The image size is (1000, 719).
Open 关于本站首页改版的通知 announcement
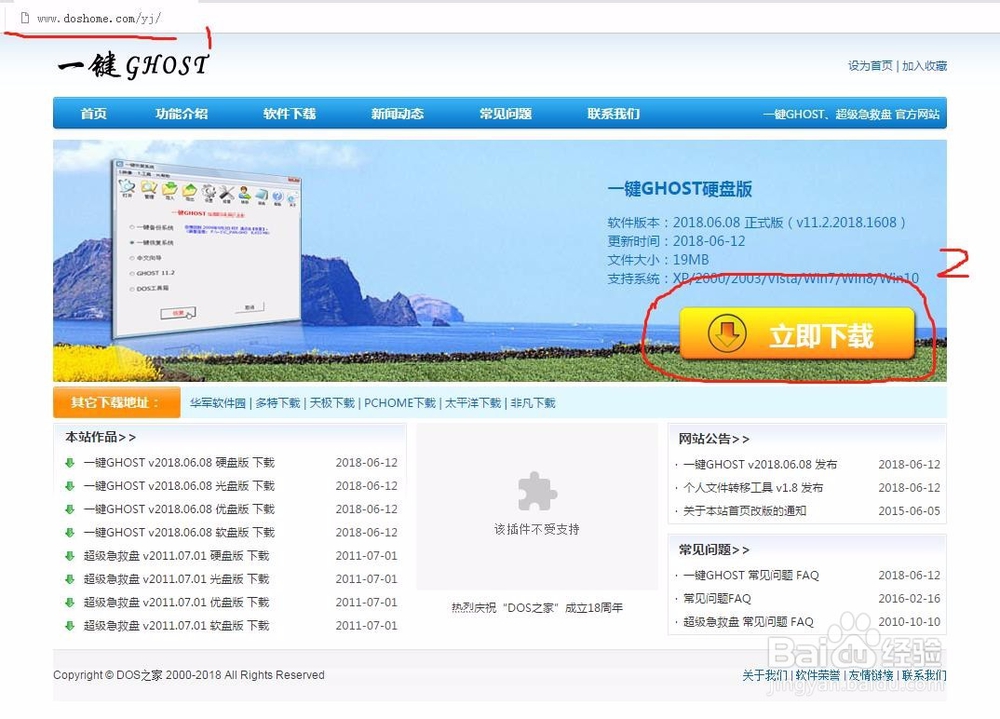[x=745, y=511]
